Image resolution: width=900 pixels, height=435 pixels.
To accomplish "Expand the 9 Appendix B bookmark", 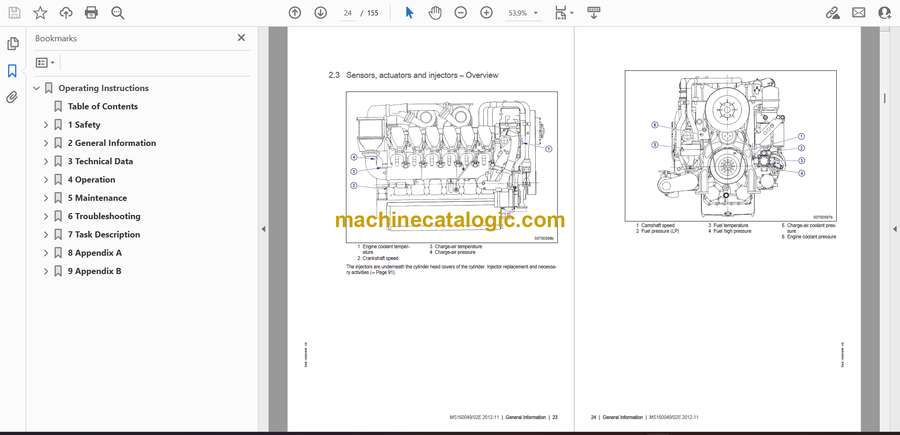I will pos(46,271).
